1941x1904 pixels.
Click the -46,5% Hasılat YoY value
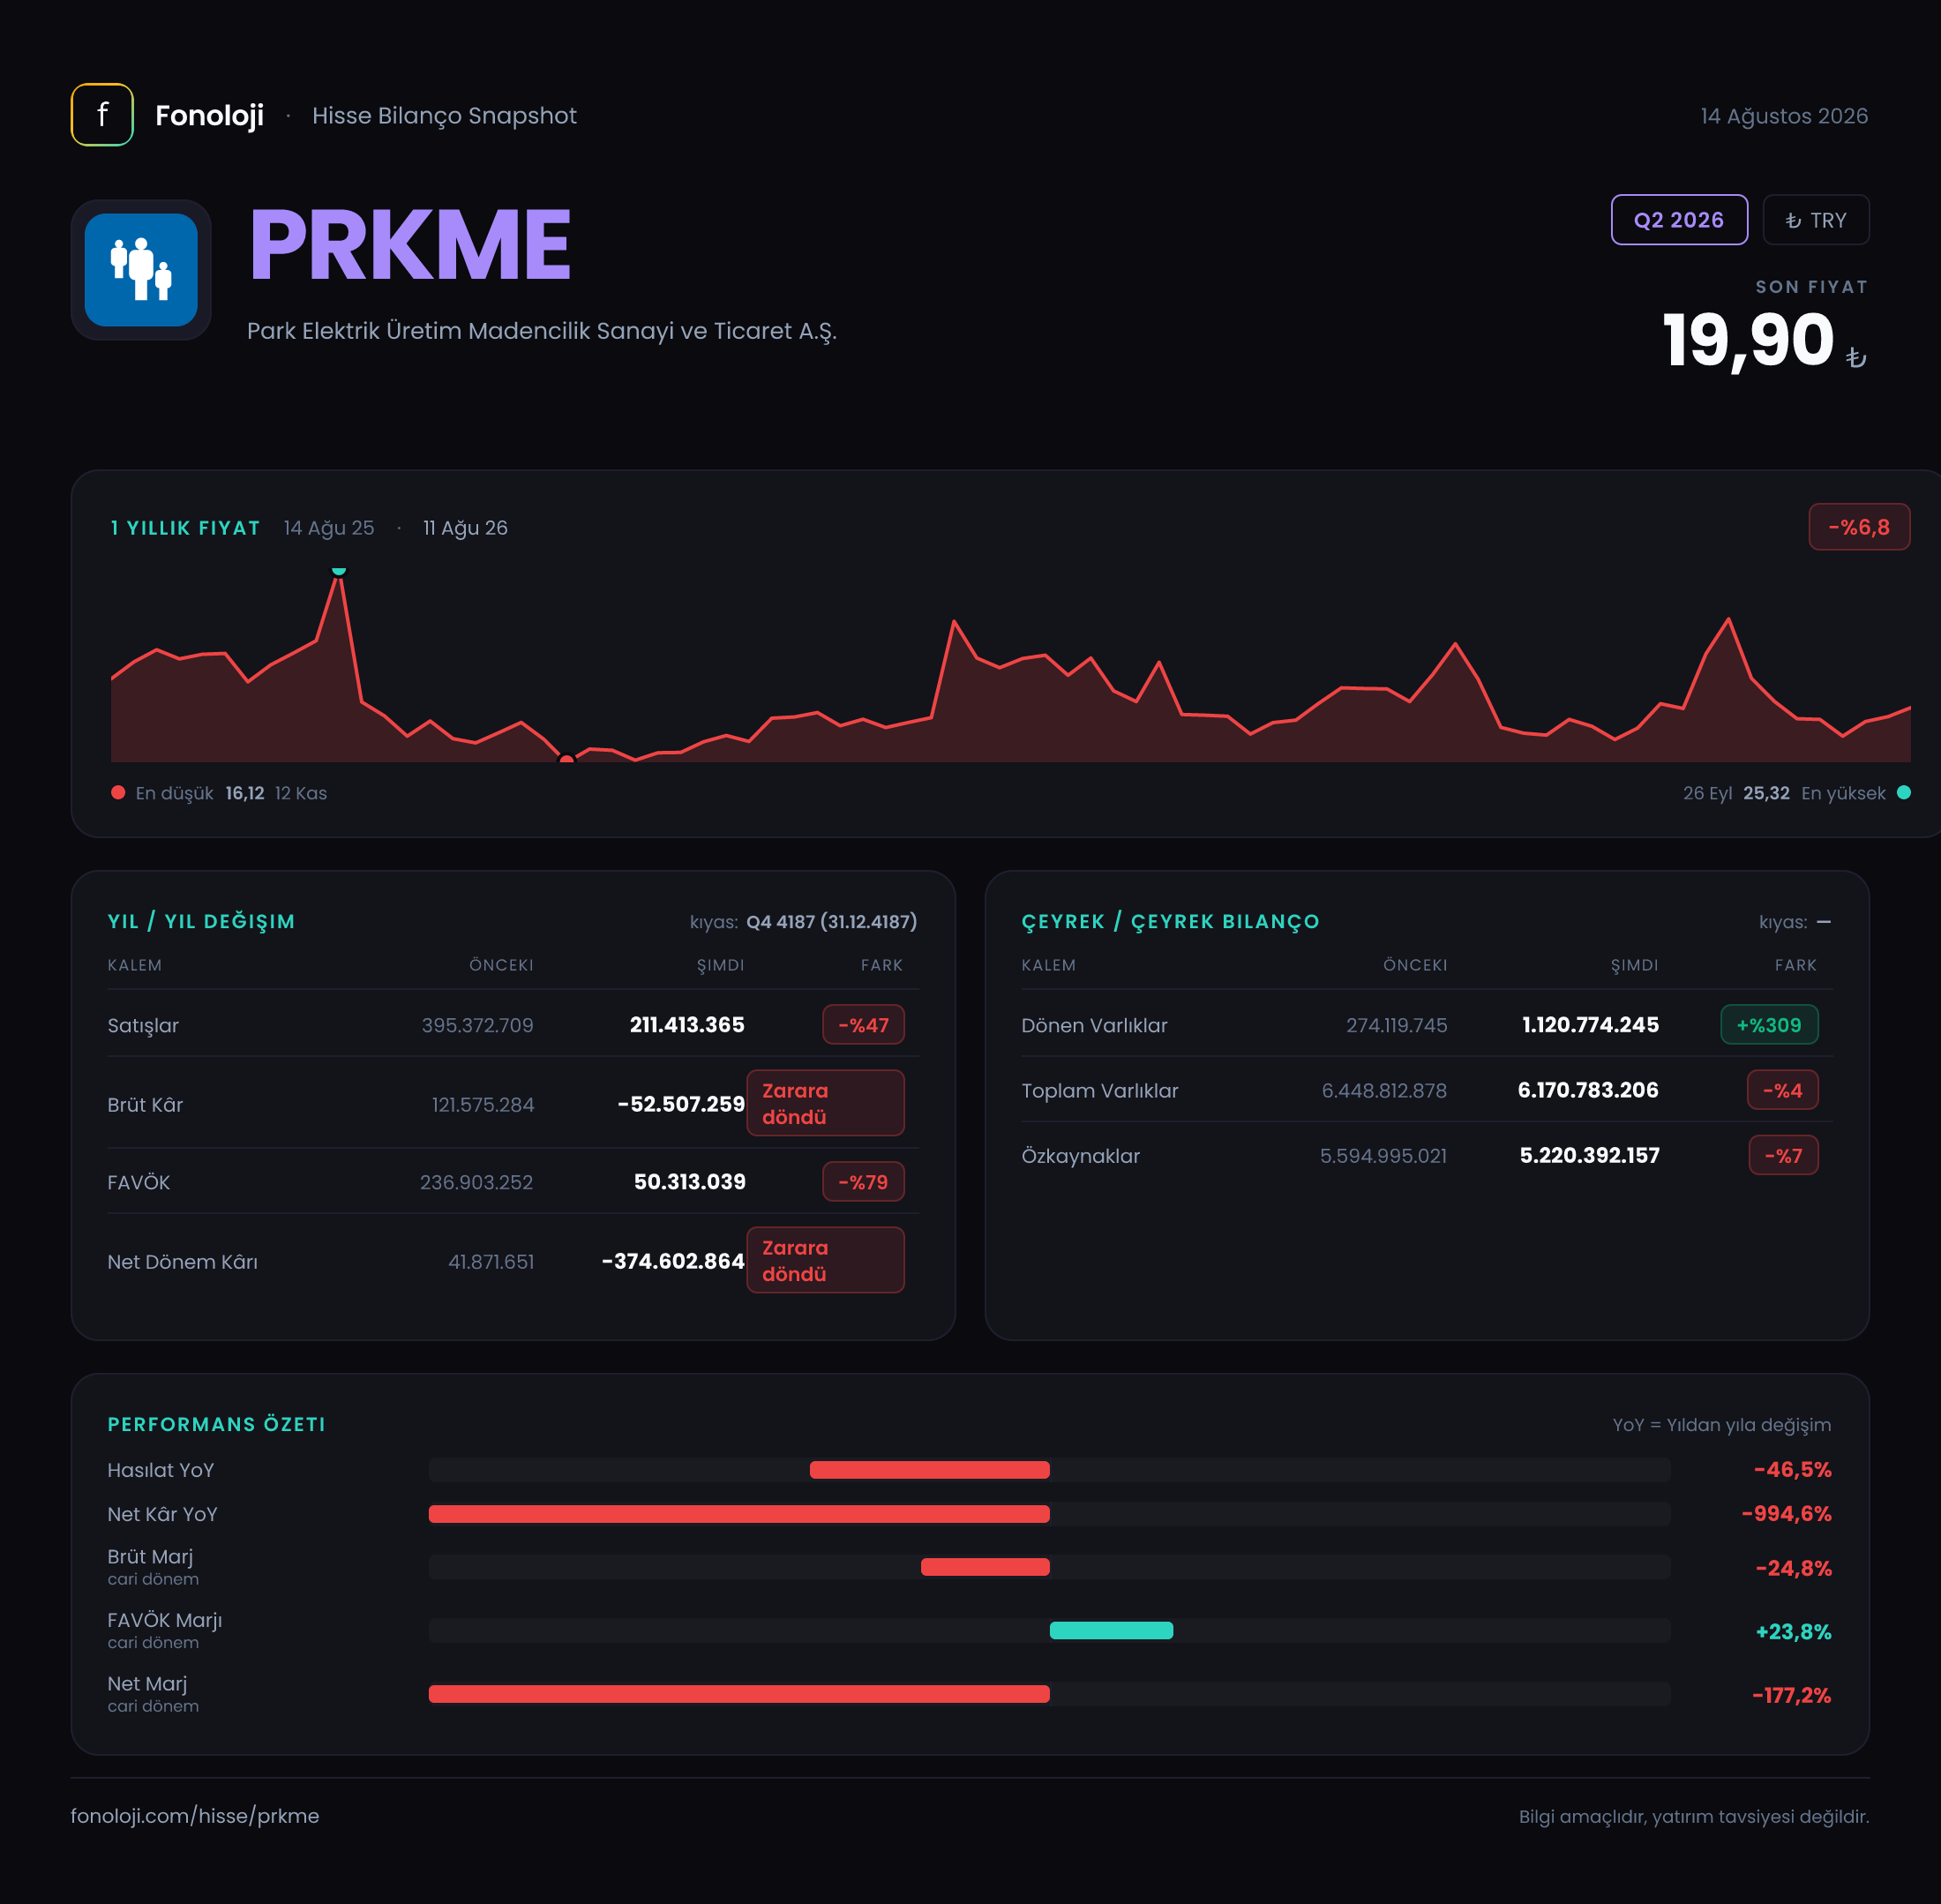pyautogui.click(x=1792, y=1470)
